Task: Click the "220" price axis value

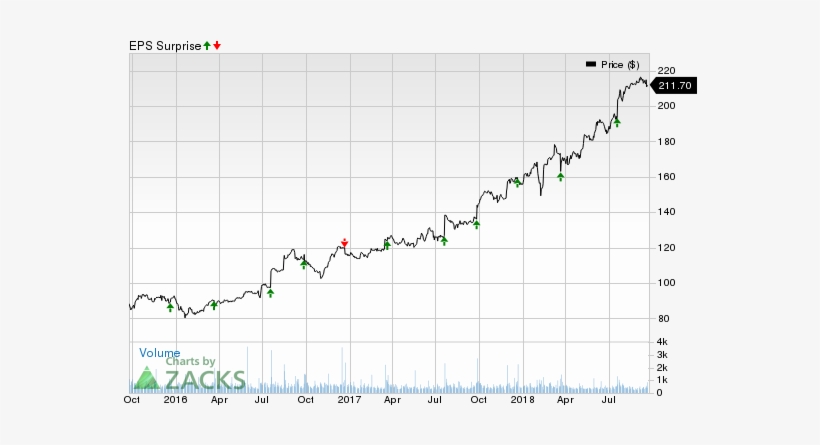Action: (x=666, y=71)
